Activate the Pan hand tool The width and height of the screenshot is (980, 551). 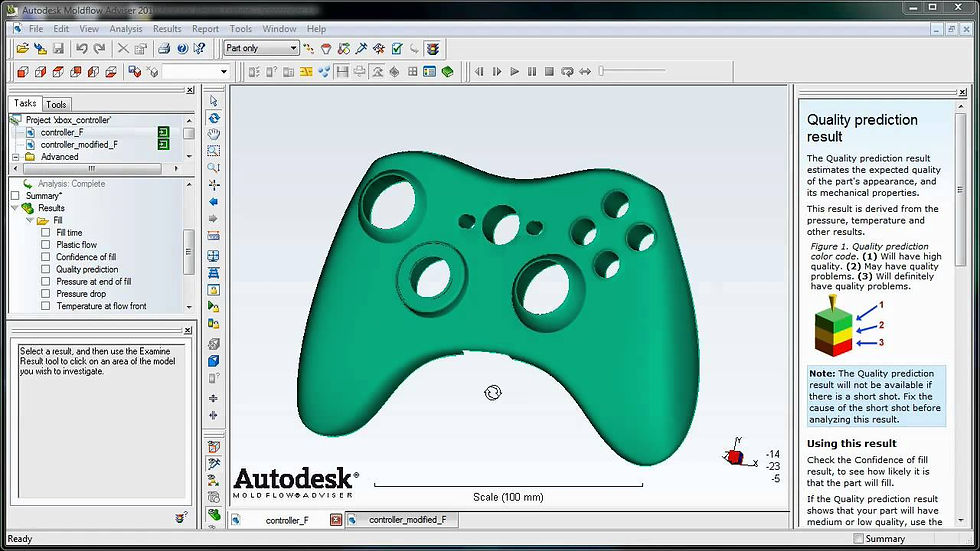pos(214,134)
